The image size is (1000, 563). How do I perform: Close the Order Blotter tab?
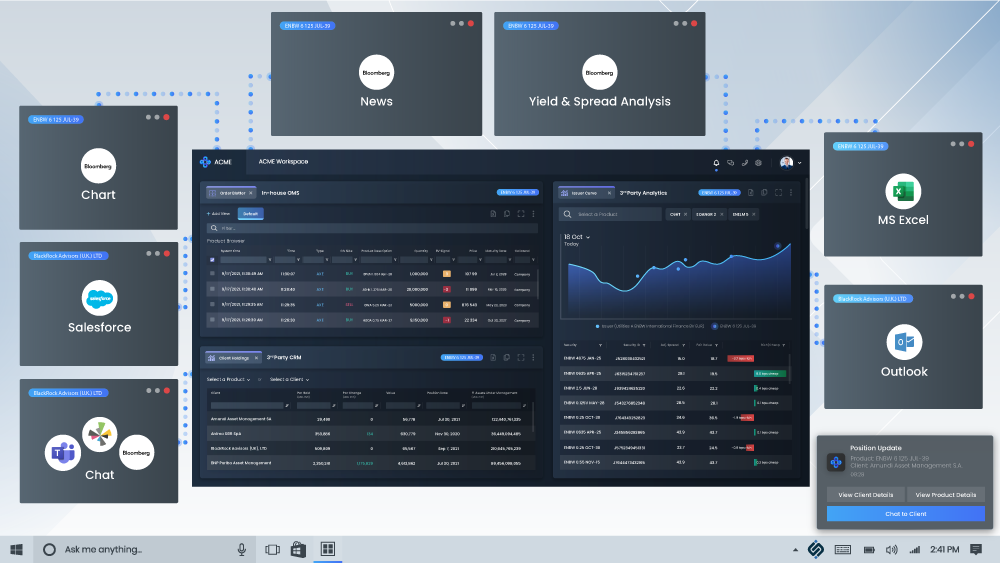coord(251,193)
